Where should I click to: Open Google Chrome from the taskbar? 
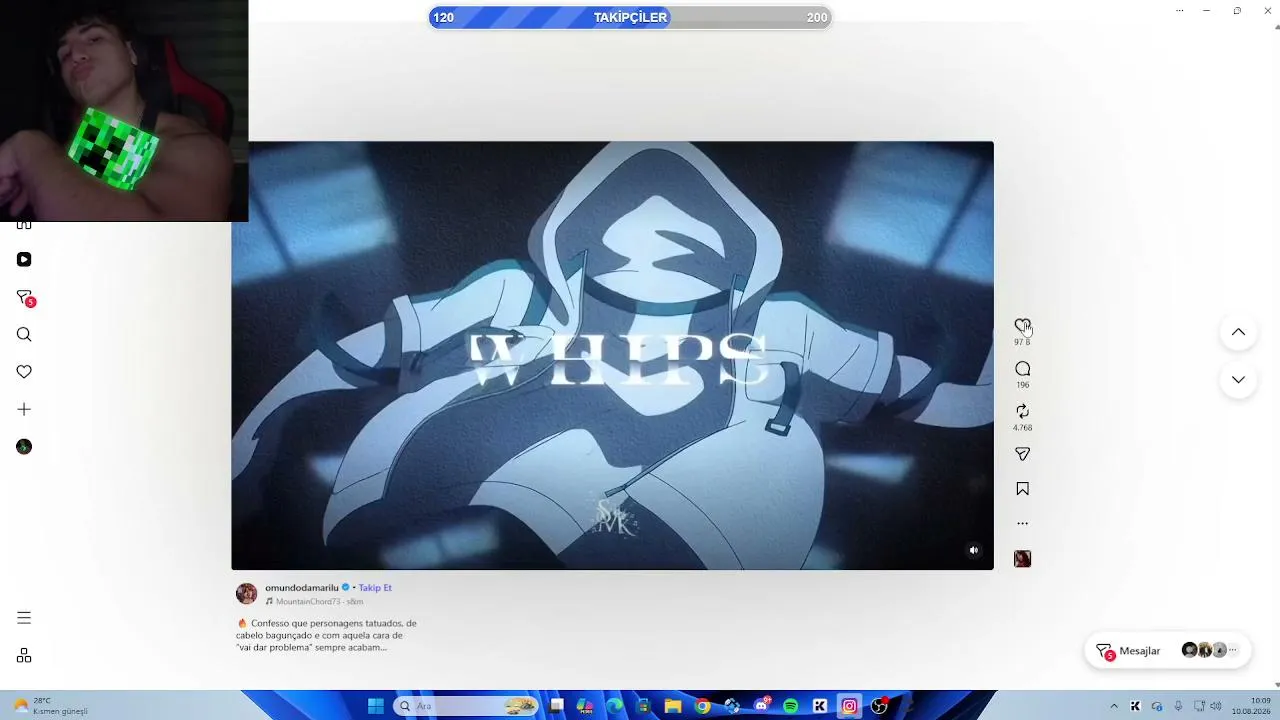(x=703, y=706)
